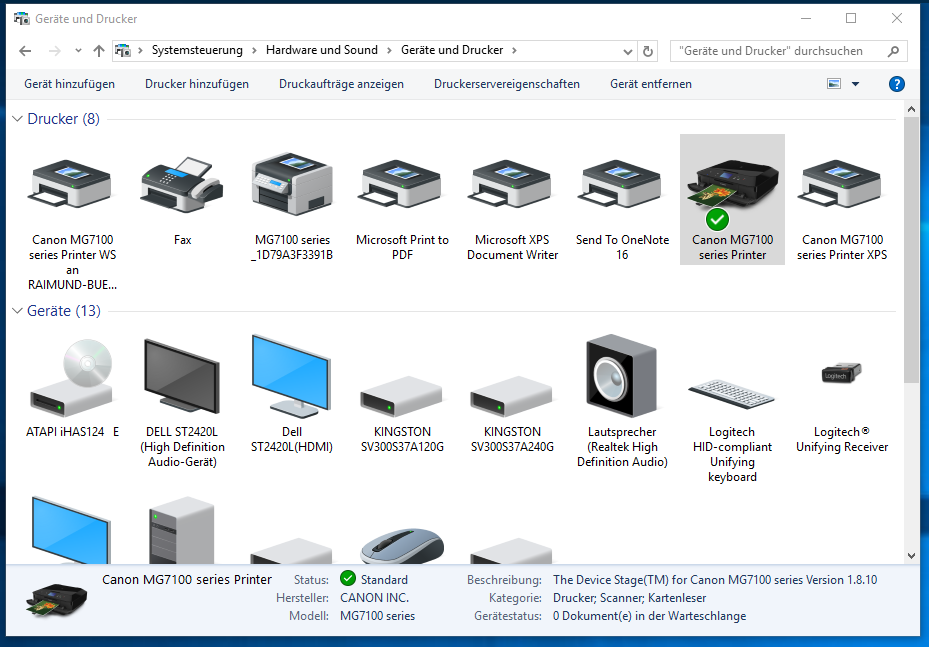929x647 pixels.
Task: Click Gerät hinzufügen in the toolbar
Action: [69, 84]
